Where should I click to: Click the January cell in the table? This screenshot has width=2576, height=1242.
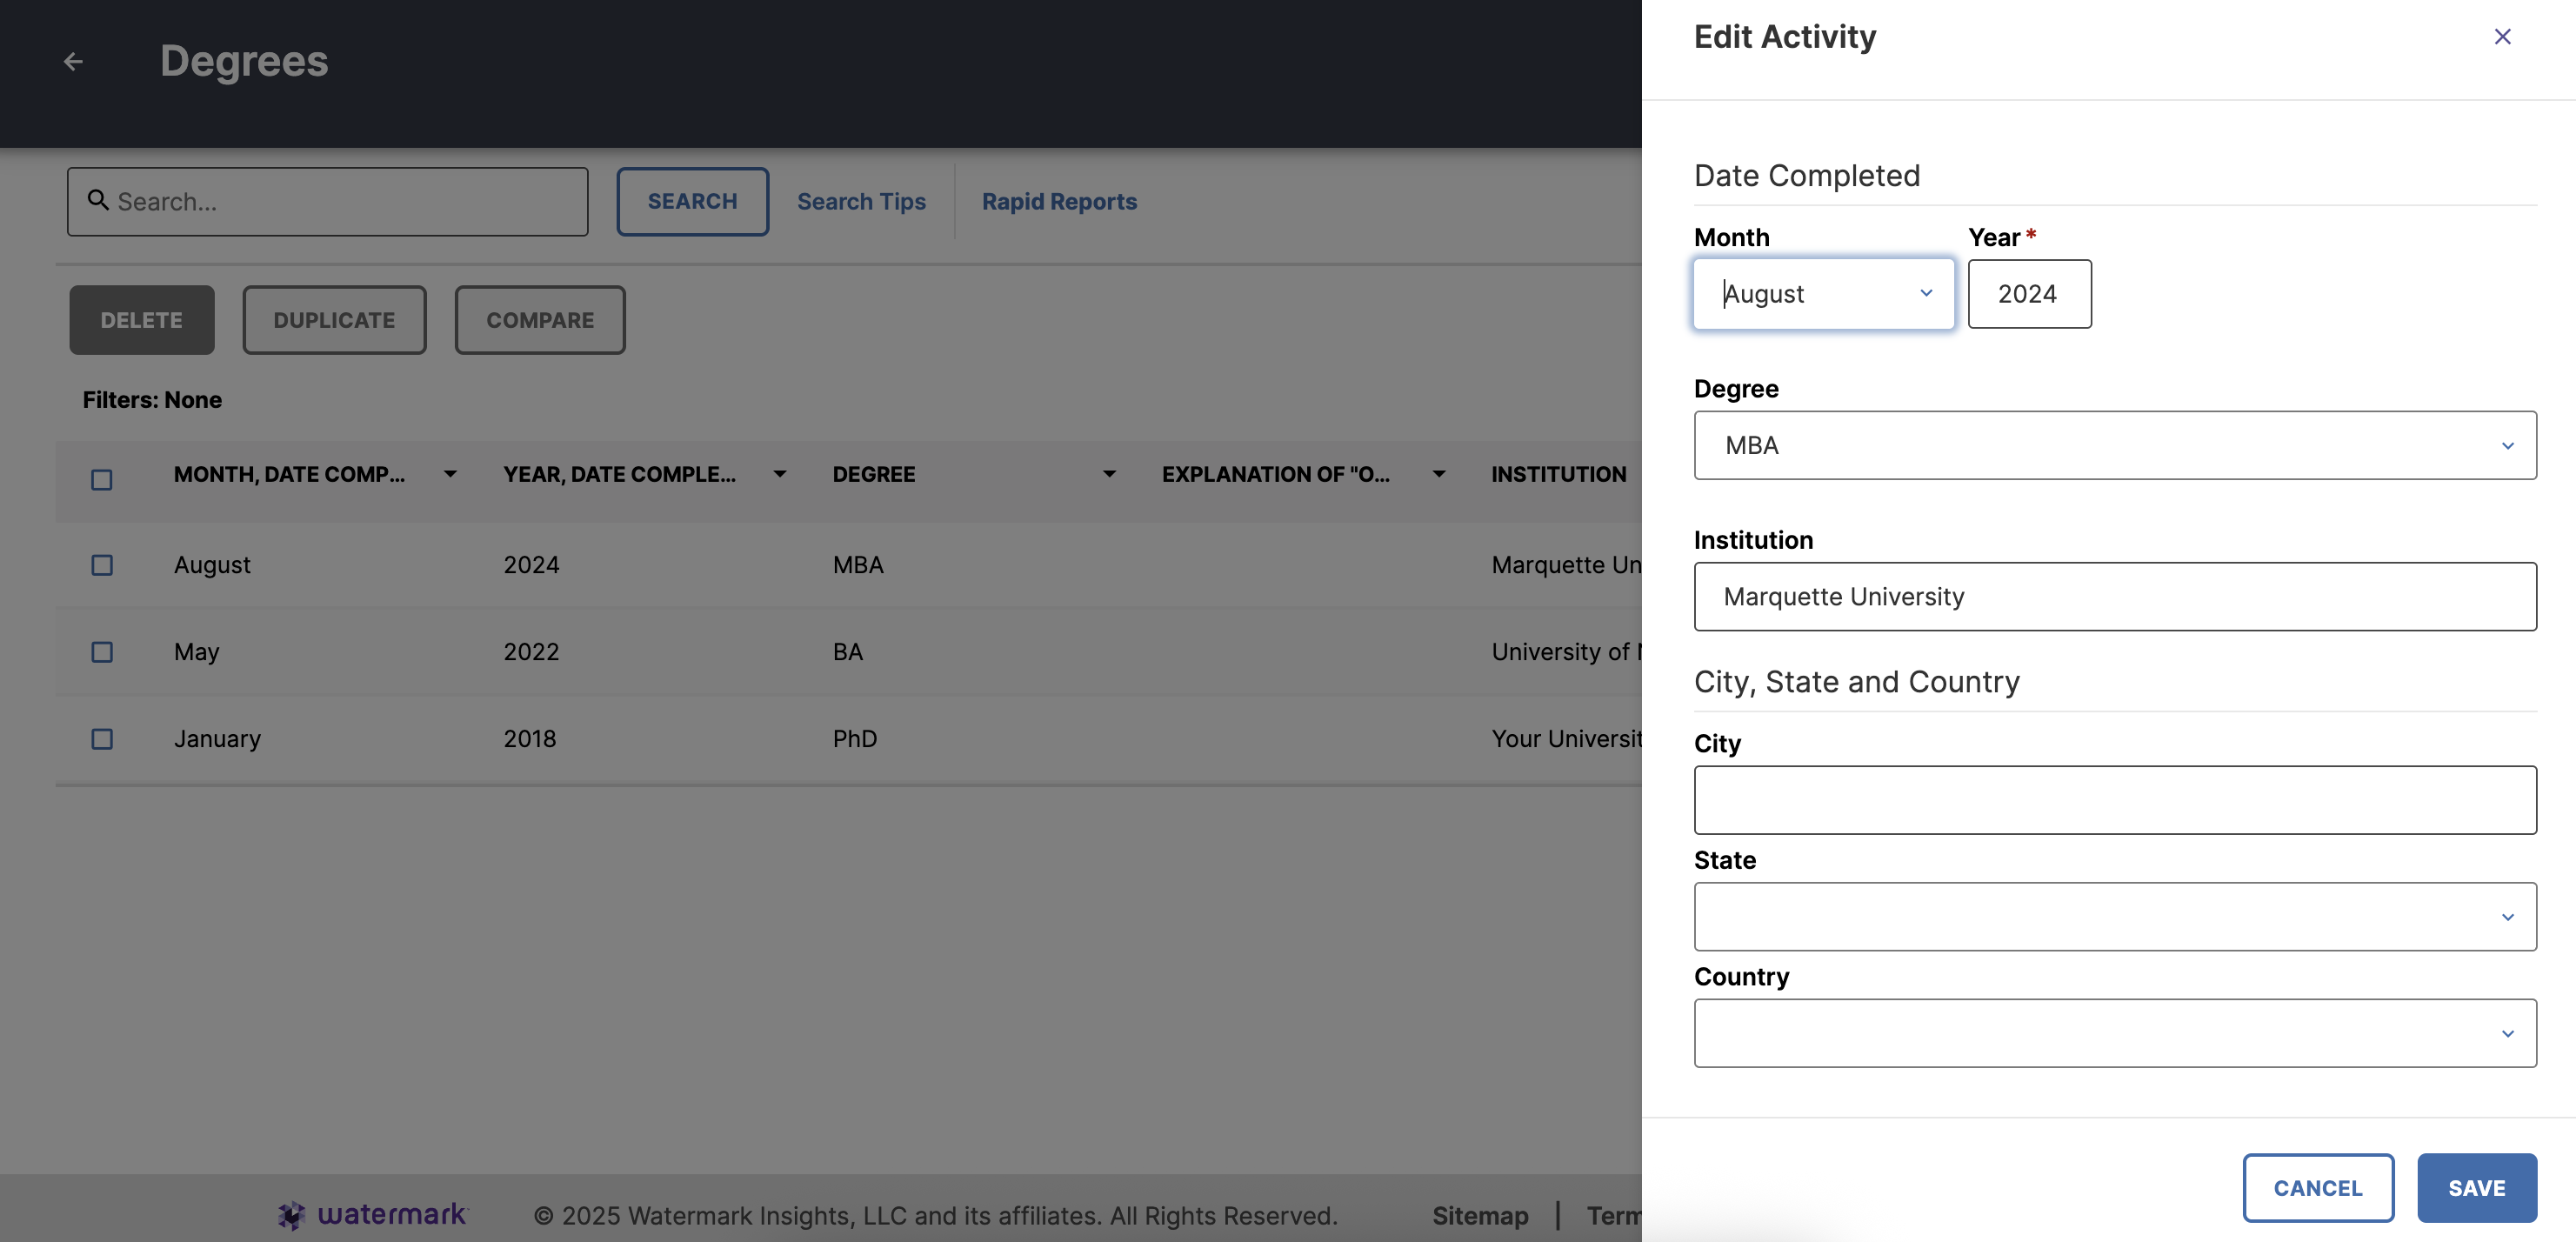click(x=217, y=739)
